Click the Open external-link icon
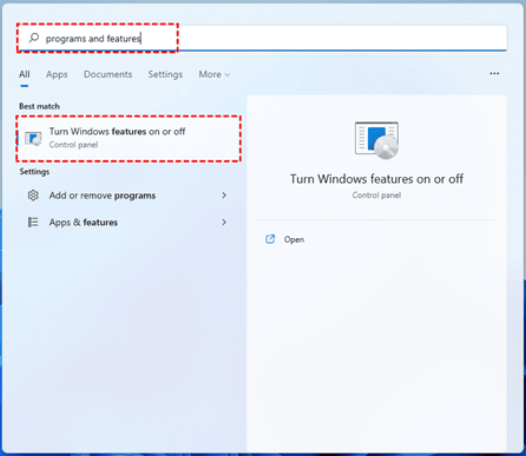The image size is (526, 456). click(x=270, y=239)
